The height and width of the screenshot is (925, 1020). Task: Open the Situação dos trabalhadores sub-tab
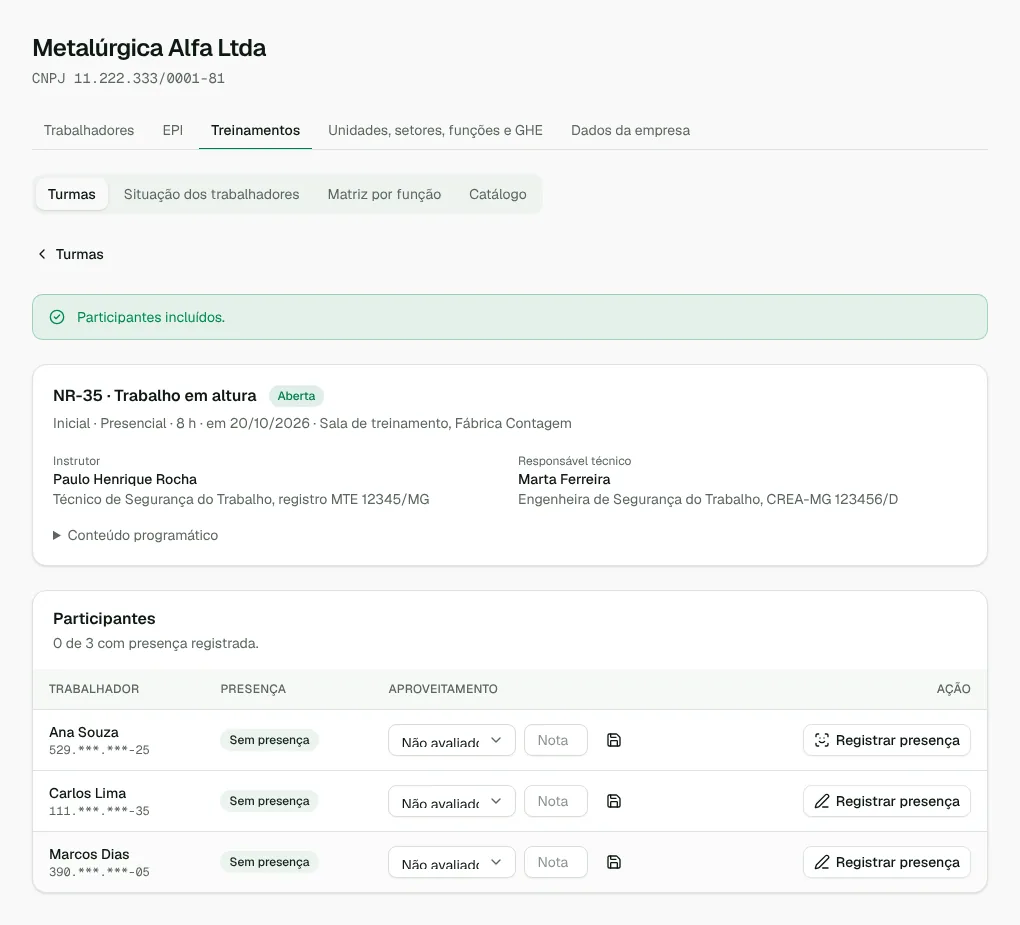[x=211, y=194]
